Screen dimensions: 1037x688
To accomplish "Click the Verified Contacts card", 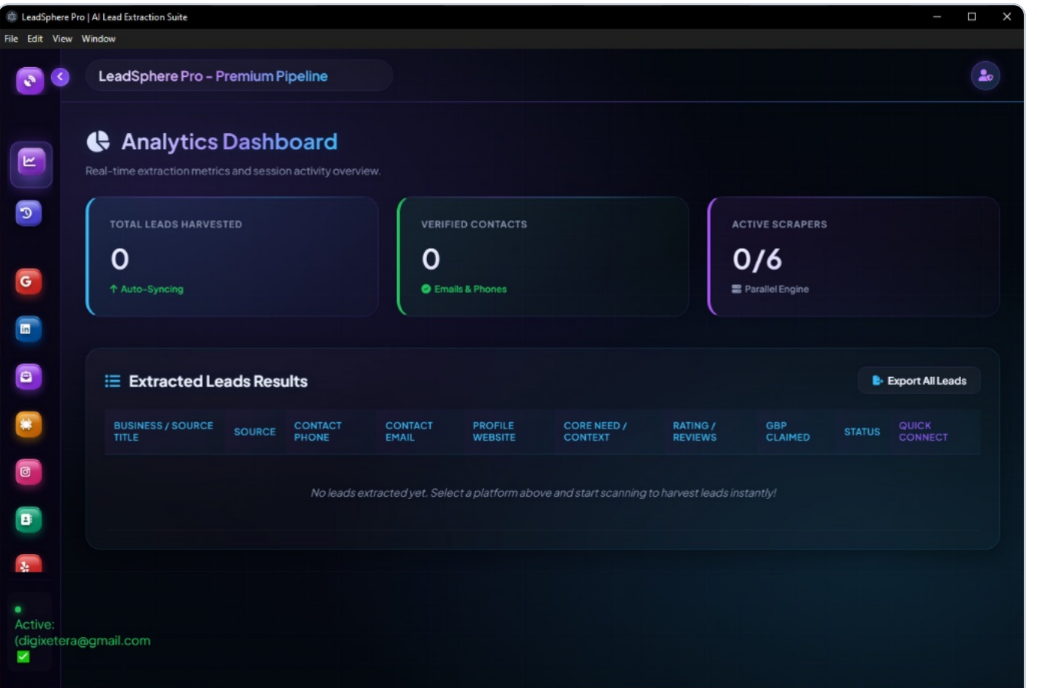I will [543, 256].
